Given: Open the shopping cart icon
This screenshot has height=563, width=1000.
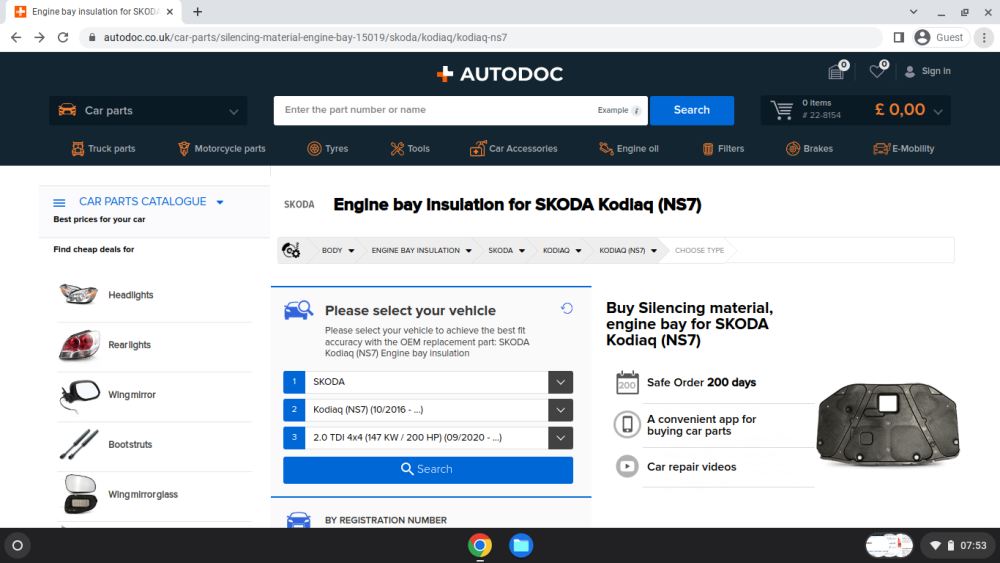Looking at the screenshot, I should pos(782,110).
